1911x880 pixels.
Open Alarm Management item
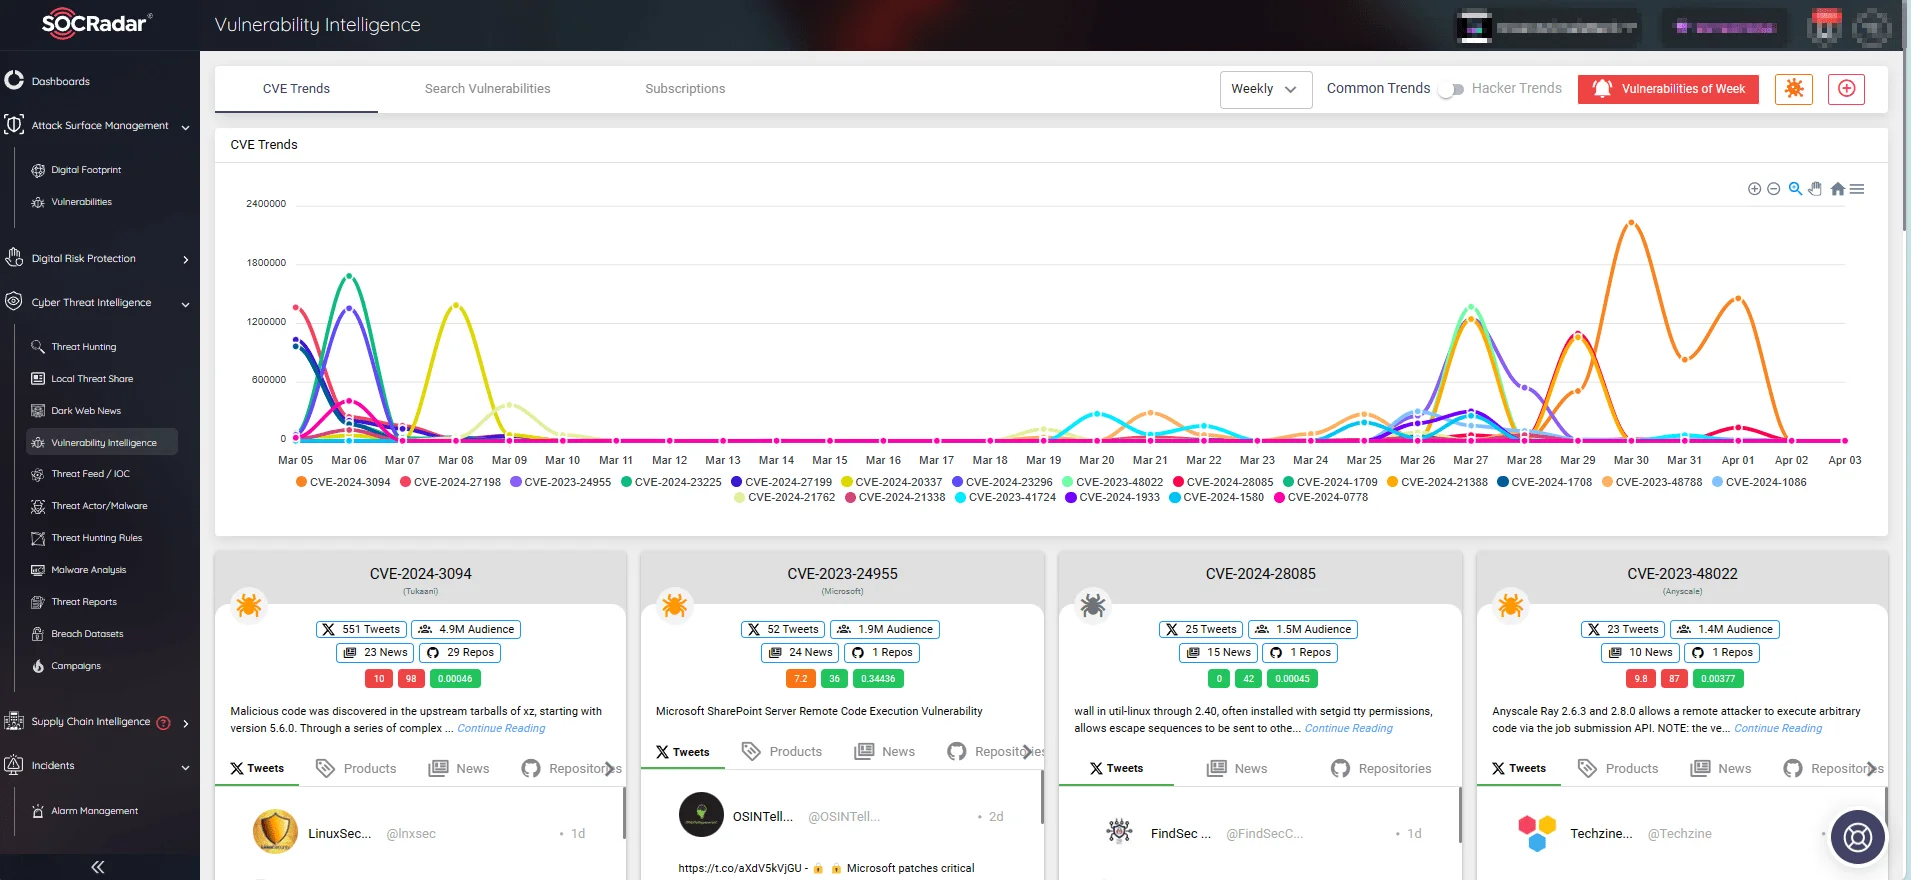(94, 811)
